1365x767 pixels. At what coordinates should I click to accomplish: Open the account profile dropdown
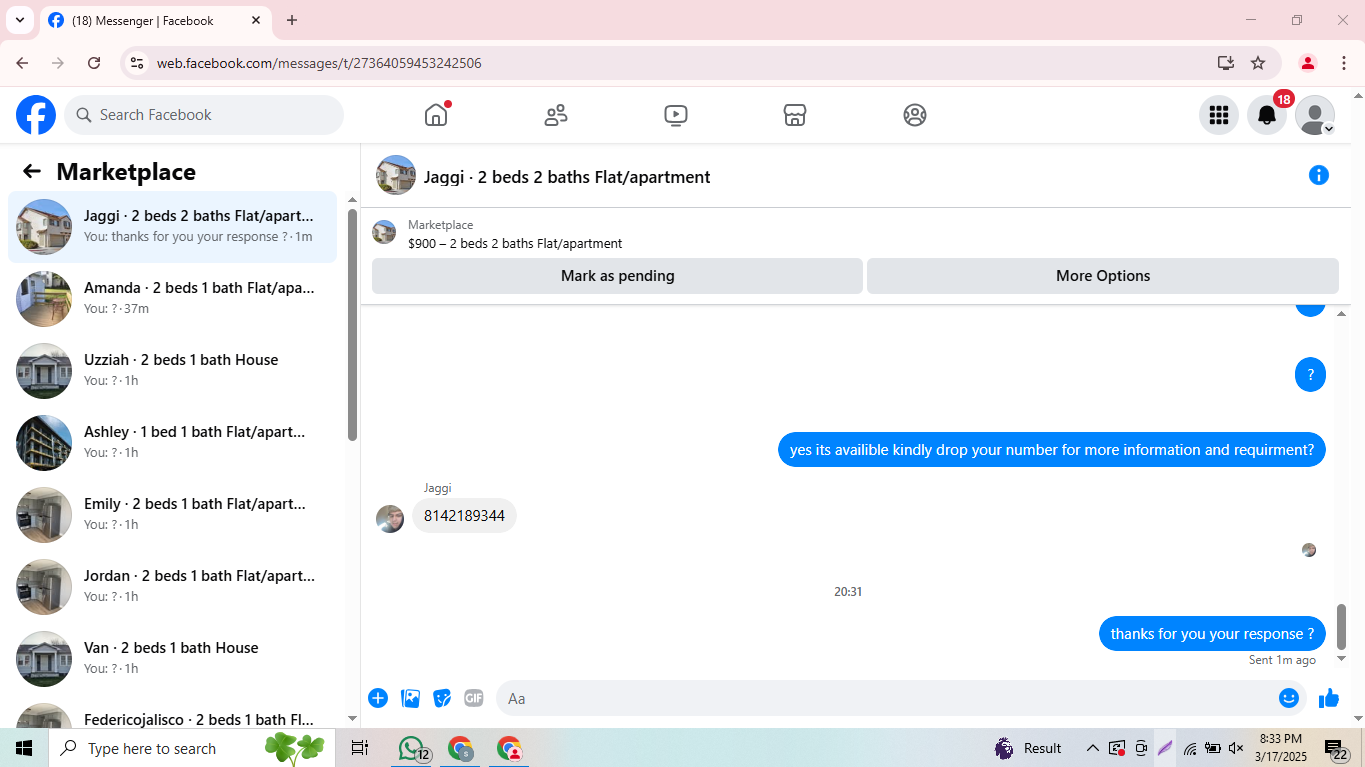[x=1315, y=115]
